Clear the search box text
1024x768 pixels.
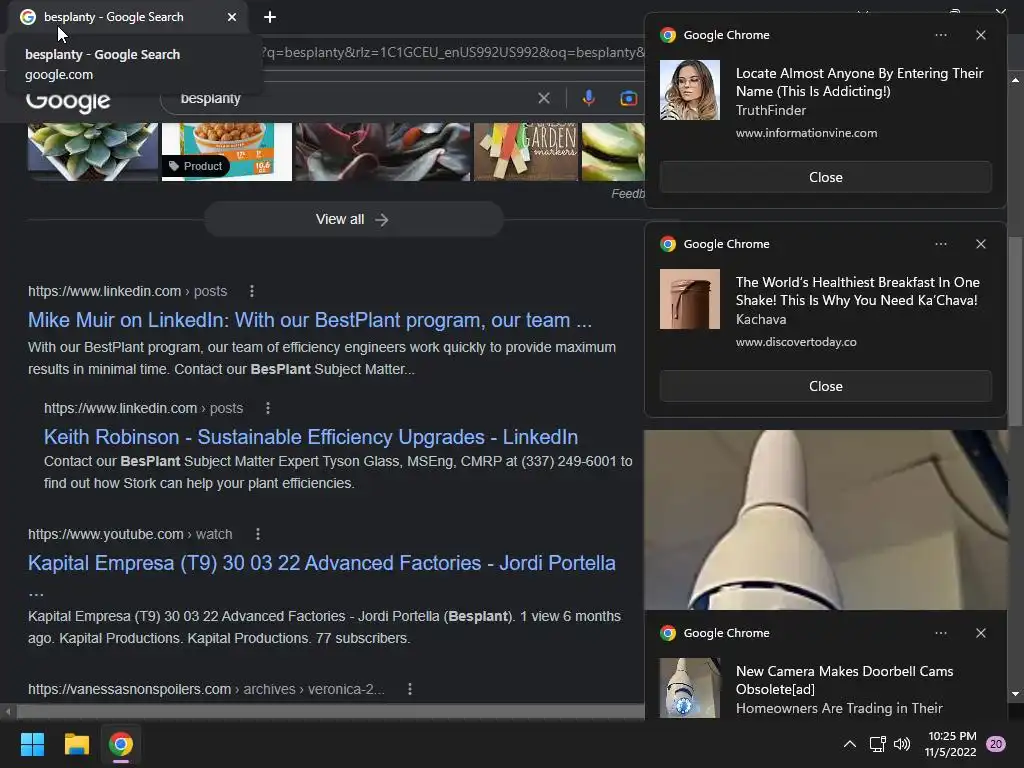(543, 99)
